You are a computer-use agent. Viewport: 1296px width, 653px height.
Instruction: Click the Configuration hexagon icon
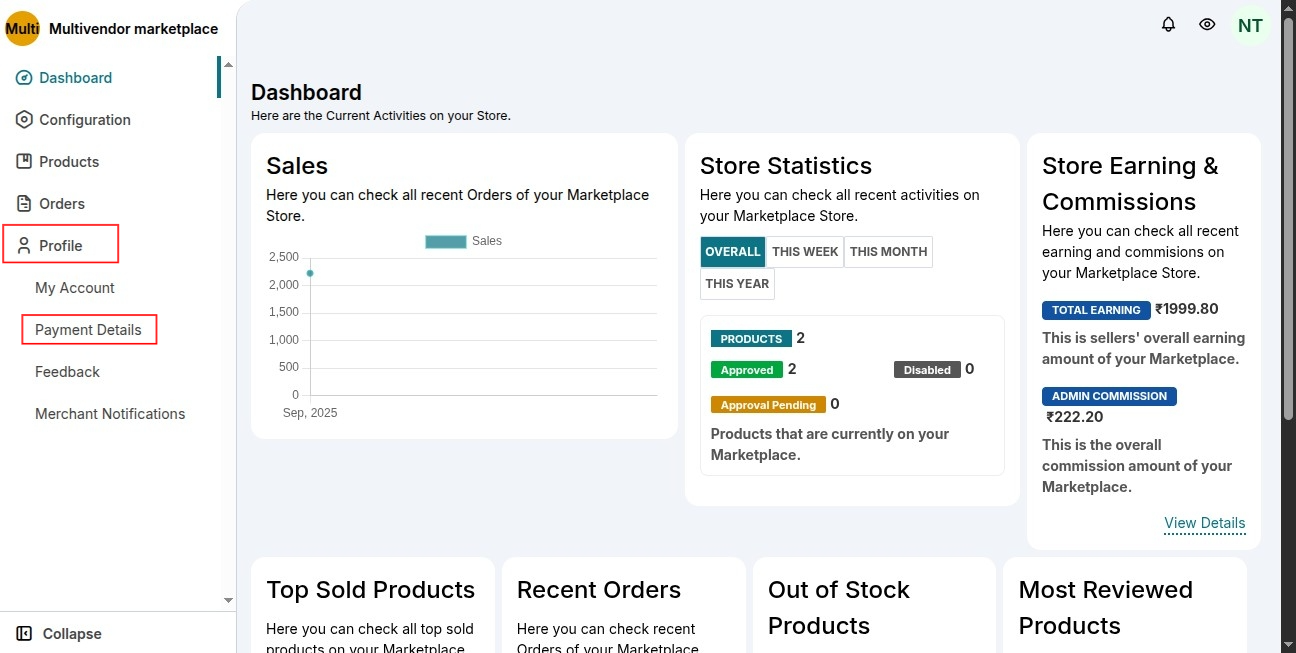coord(24,120)
